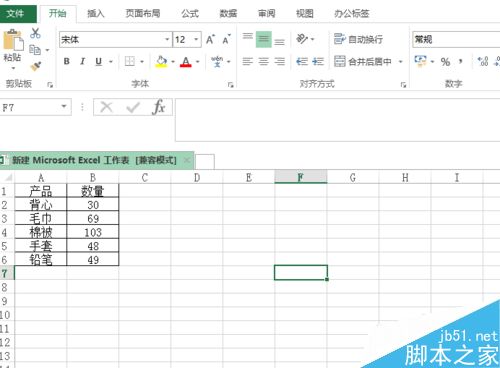Open the font color dropdown arrow
The image size is (500, 368).
[198, 62]
